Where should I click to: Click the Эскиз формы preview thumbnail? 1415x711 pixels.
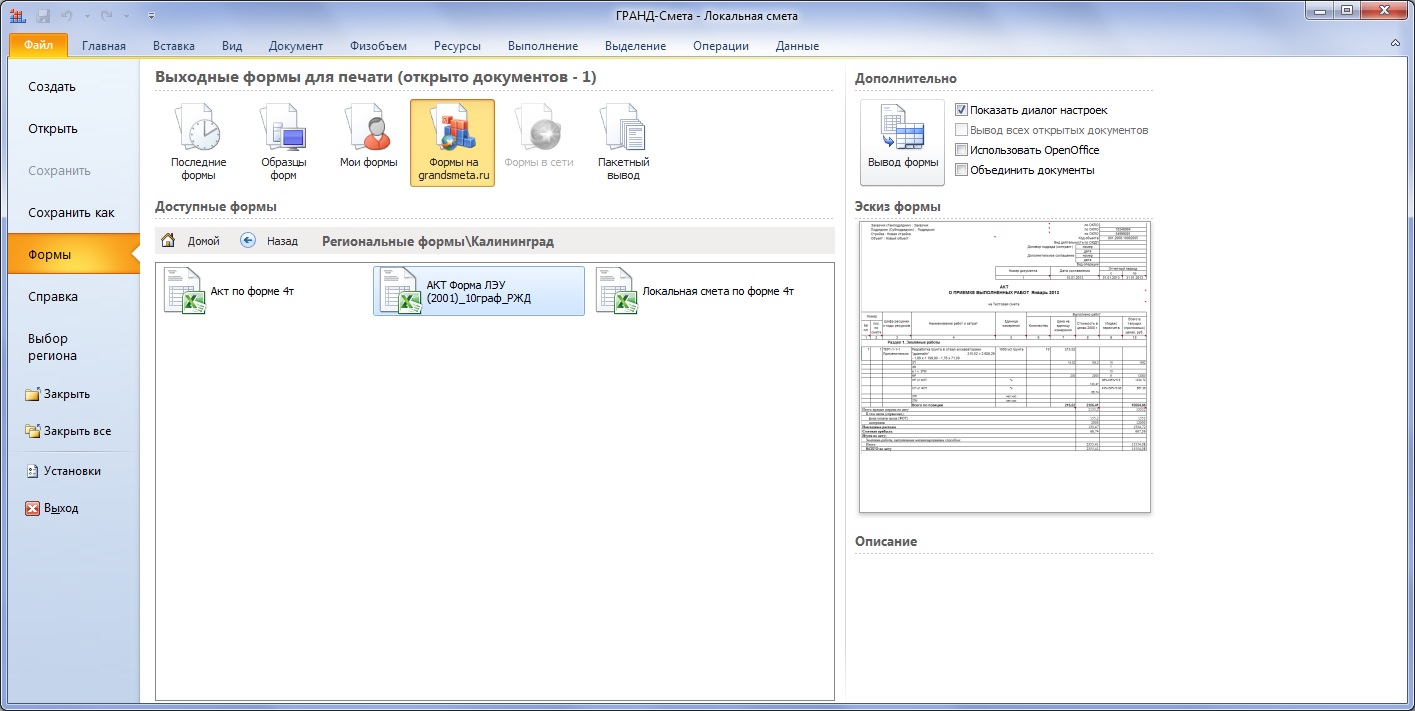1003,367
